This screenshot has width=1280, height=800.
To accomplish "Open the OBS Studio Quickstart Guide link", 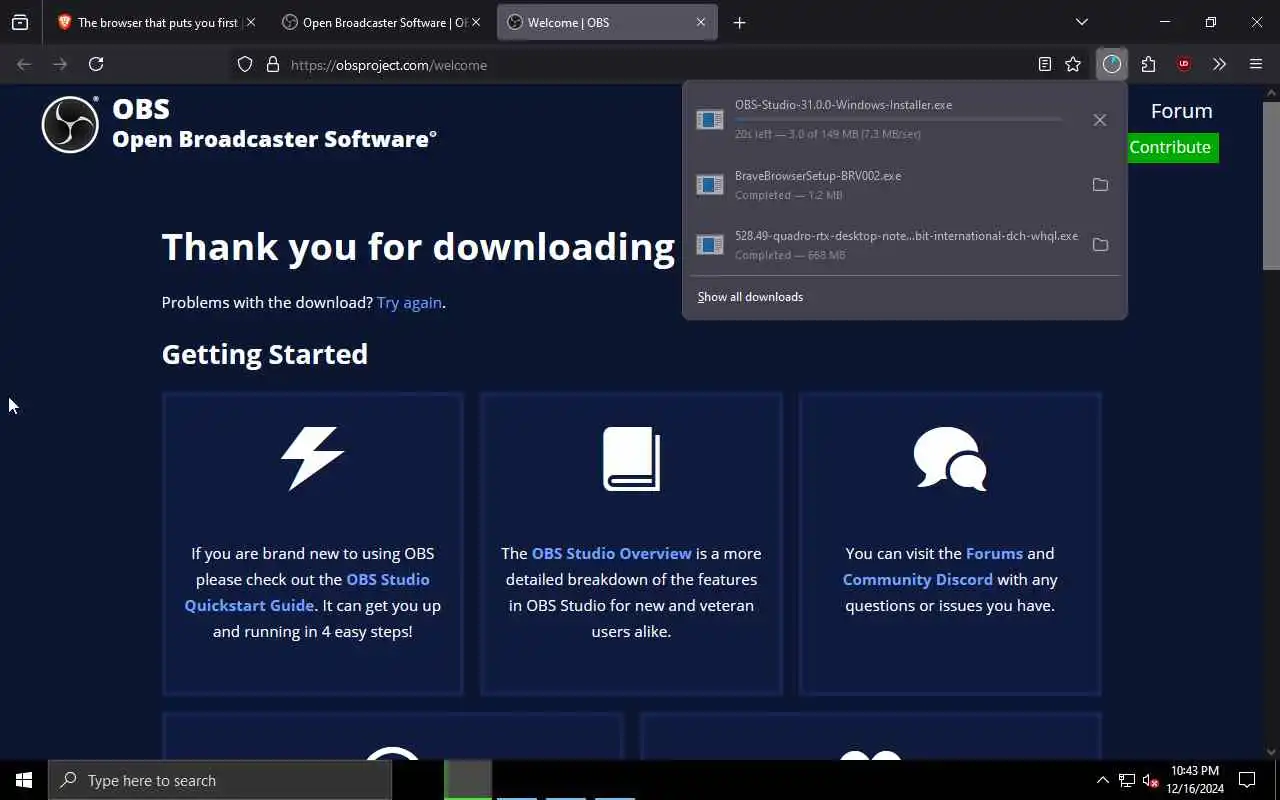I will (307, 592).
